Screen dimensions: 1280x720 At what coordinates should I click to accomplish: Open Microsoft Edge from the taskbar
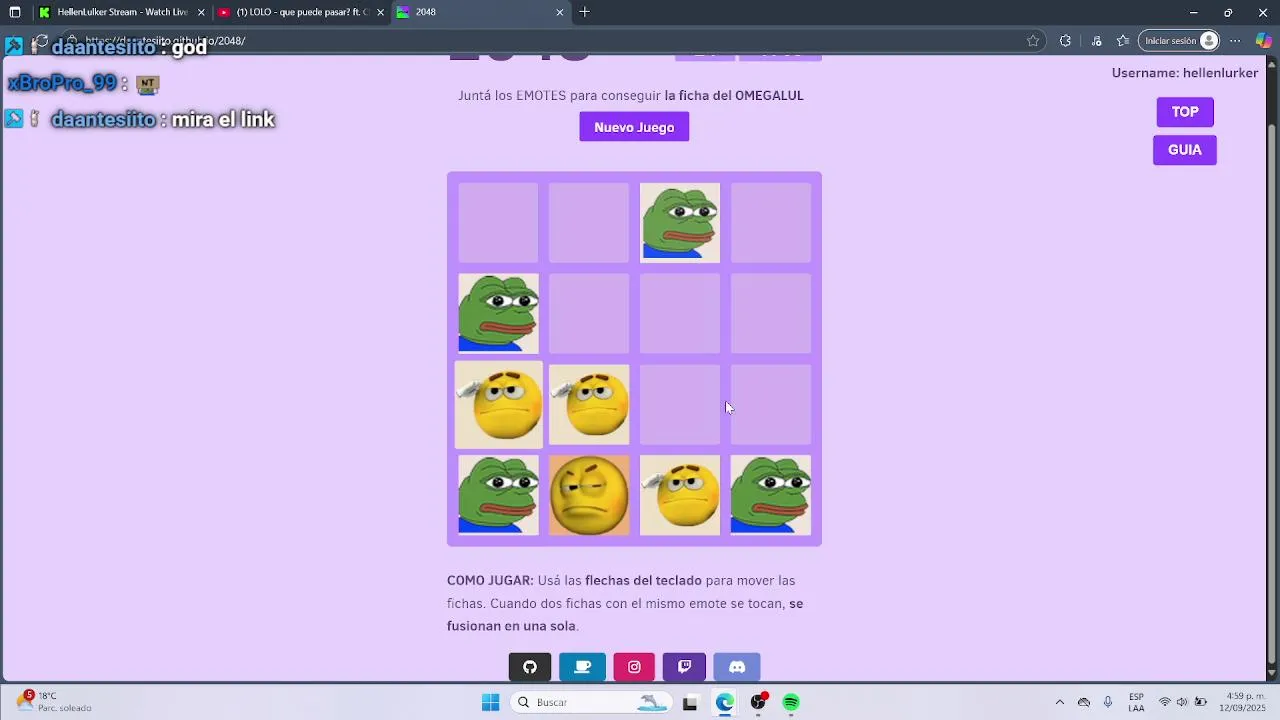724,702
